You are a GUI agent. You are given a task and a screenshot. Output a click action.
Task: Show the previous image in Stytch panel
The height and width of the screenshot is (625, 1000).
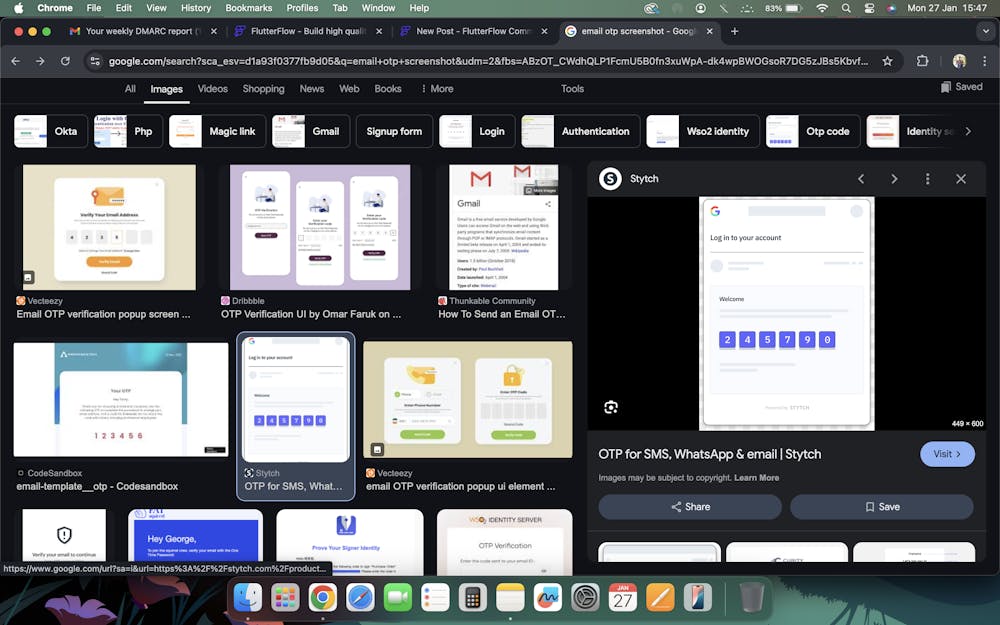point(861,179)
